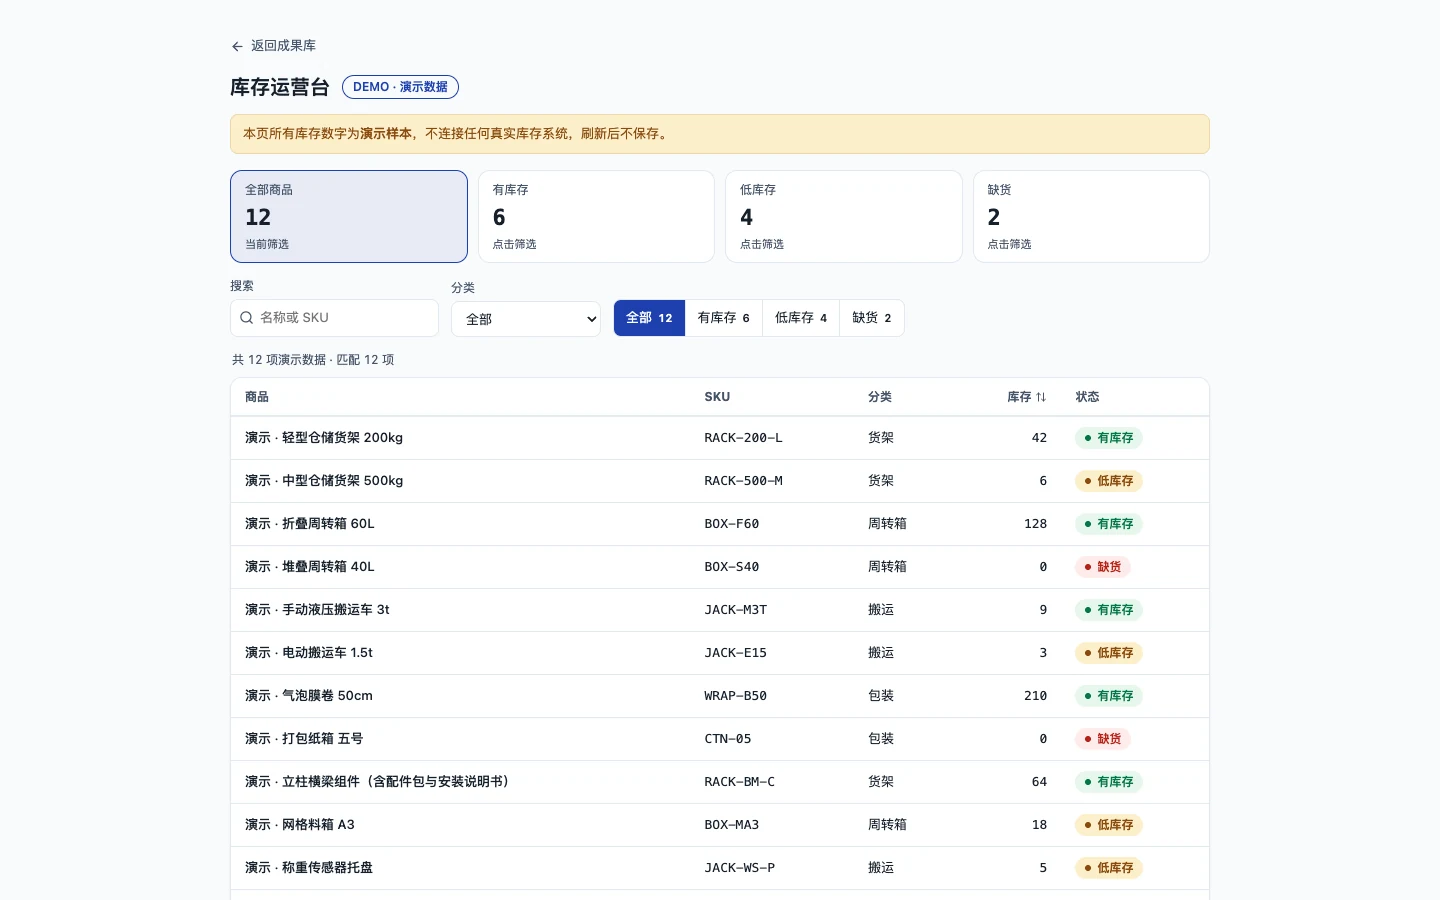Viewport: 1440px width, 900px height.
Task: Click SKU cell RACK-200-L
Action: point(743,438)
